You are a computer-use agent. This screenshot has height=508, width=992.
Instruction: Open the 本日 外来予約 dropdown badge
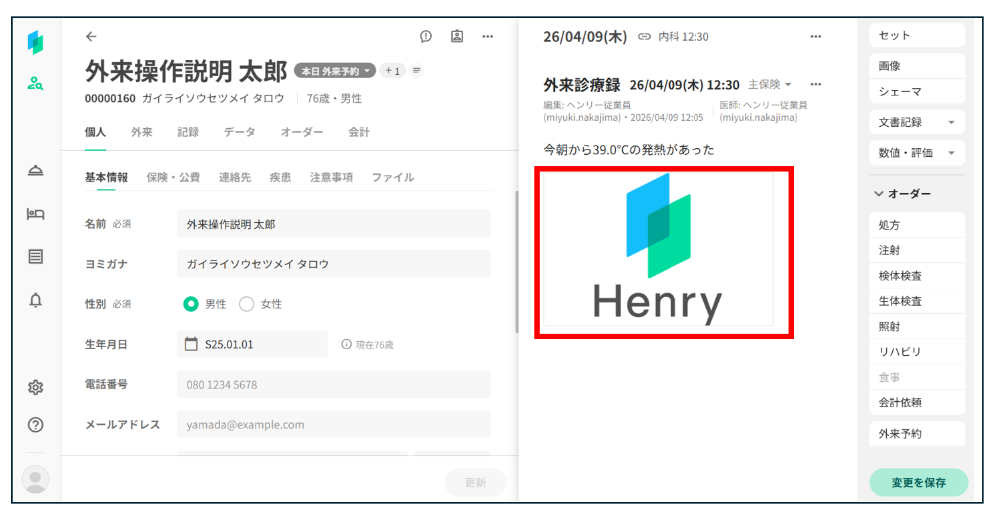335,71
